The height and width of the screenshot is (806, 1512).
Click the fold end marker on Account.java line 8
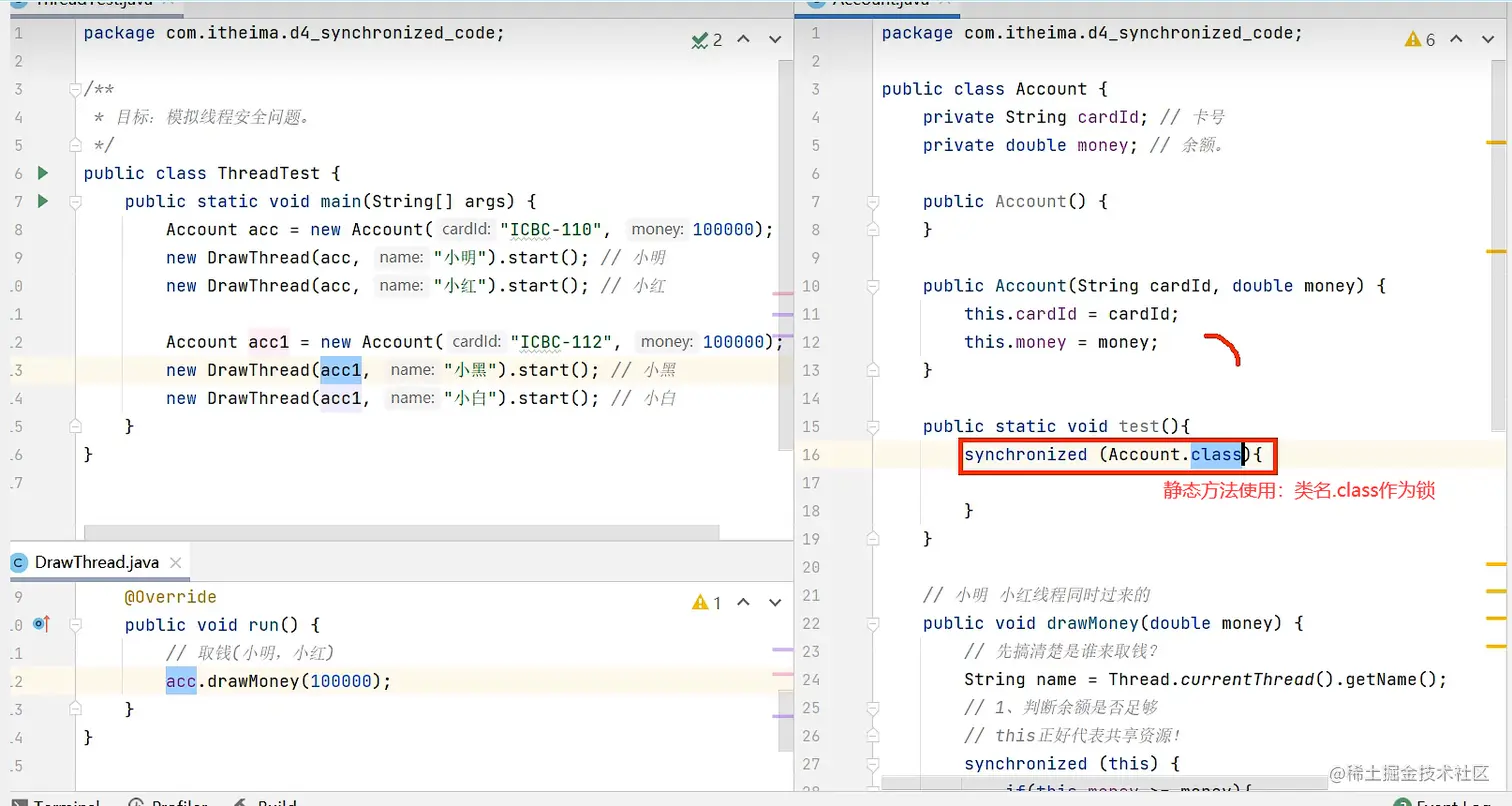click(873, 229)
